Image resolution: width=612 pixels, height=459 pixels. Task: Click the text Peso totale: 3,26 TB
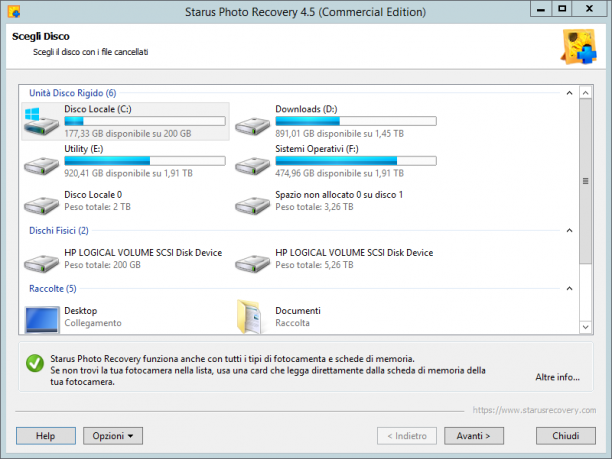coord(314,207)
